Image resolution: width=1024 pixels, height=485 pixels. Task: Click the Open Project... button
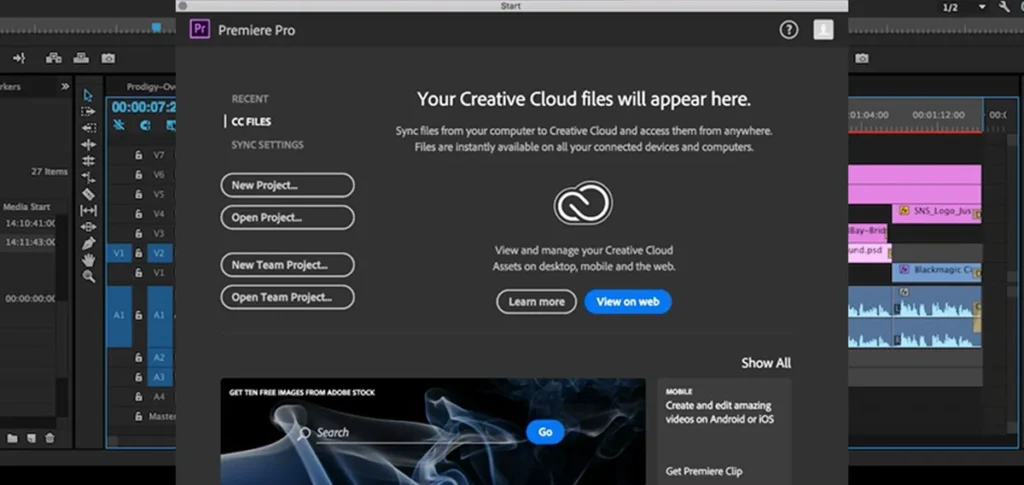[288, 217]
